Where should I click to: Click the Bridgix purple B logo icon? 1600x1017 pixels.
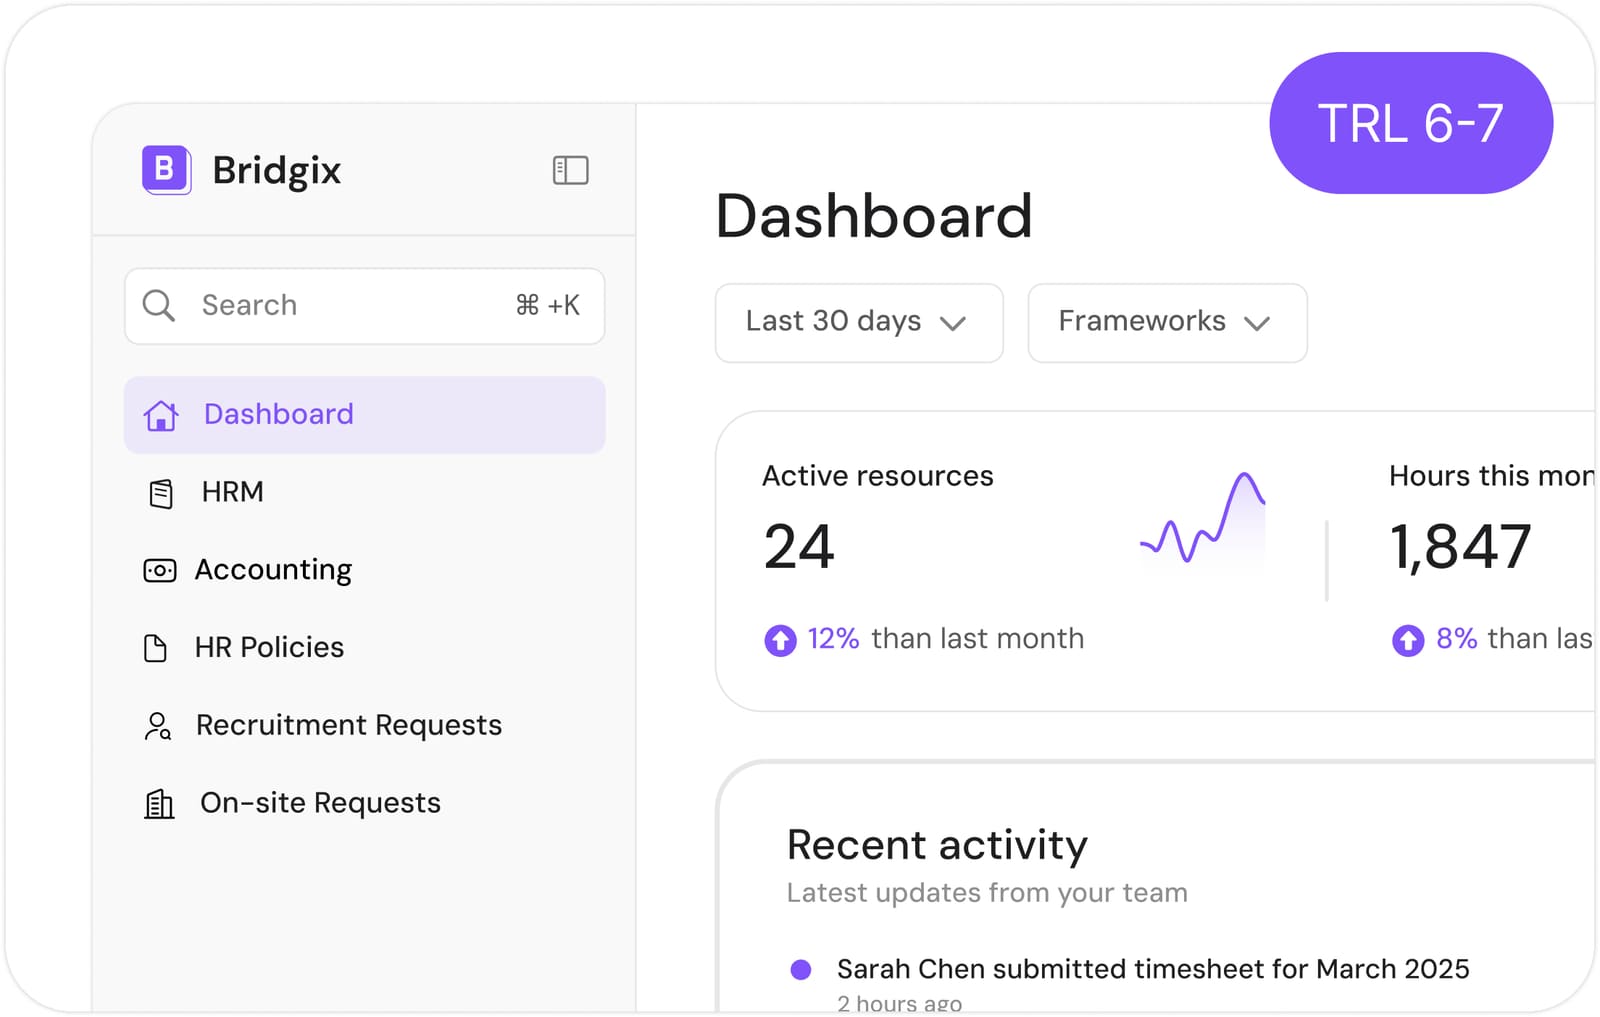coord(166,170)
